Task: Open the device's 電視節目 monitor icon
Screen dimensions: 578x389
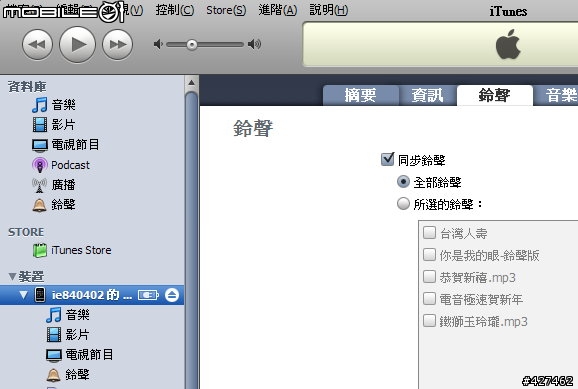Action: click(54, 355)
